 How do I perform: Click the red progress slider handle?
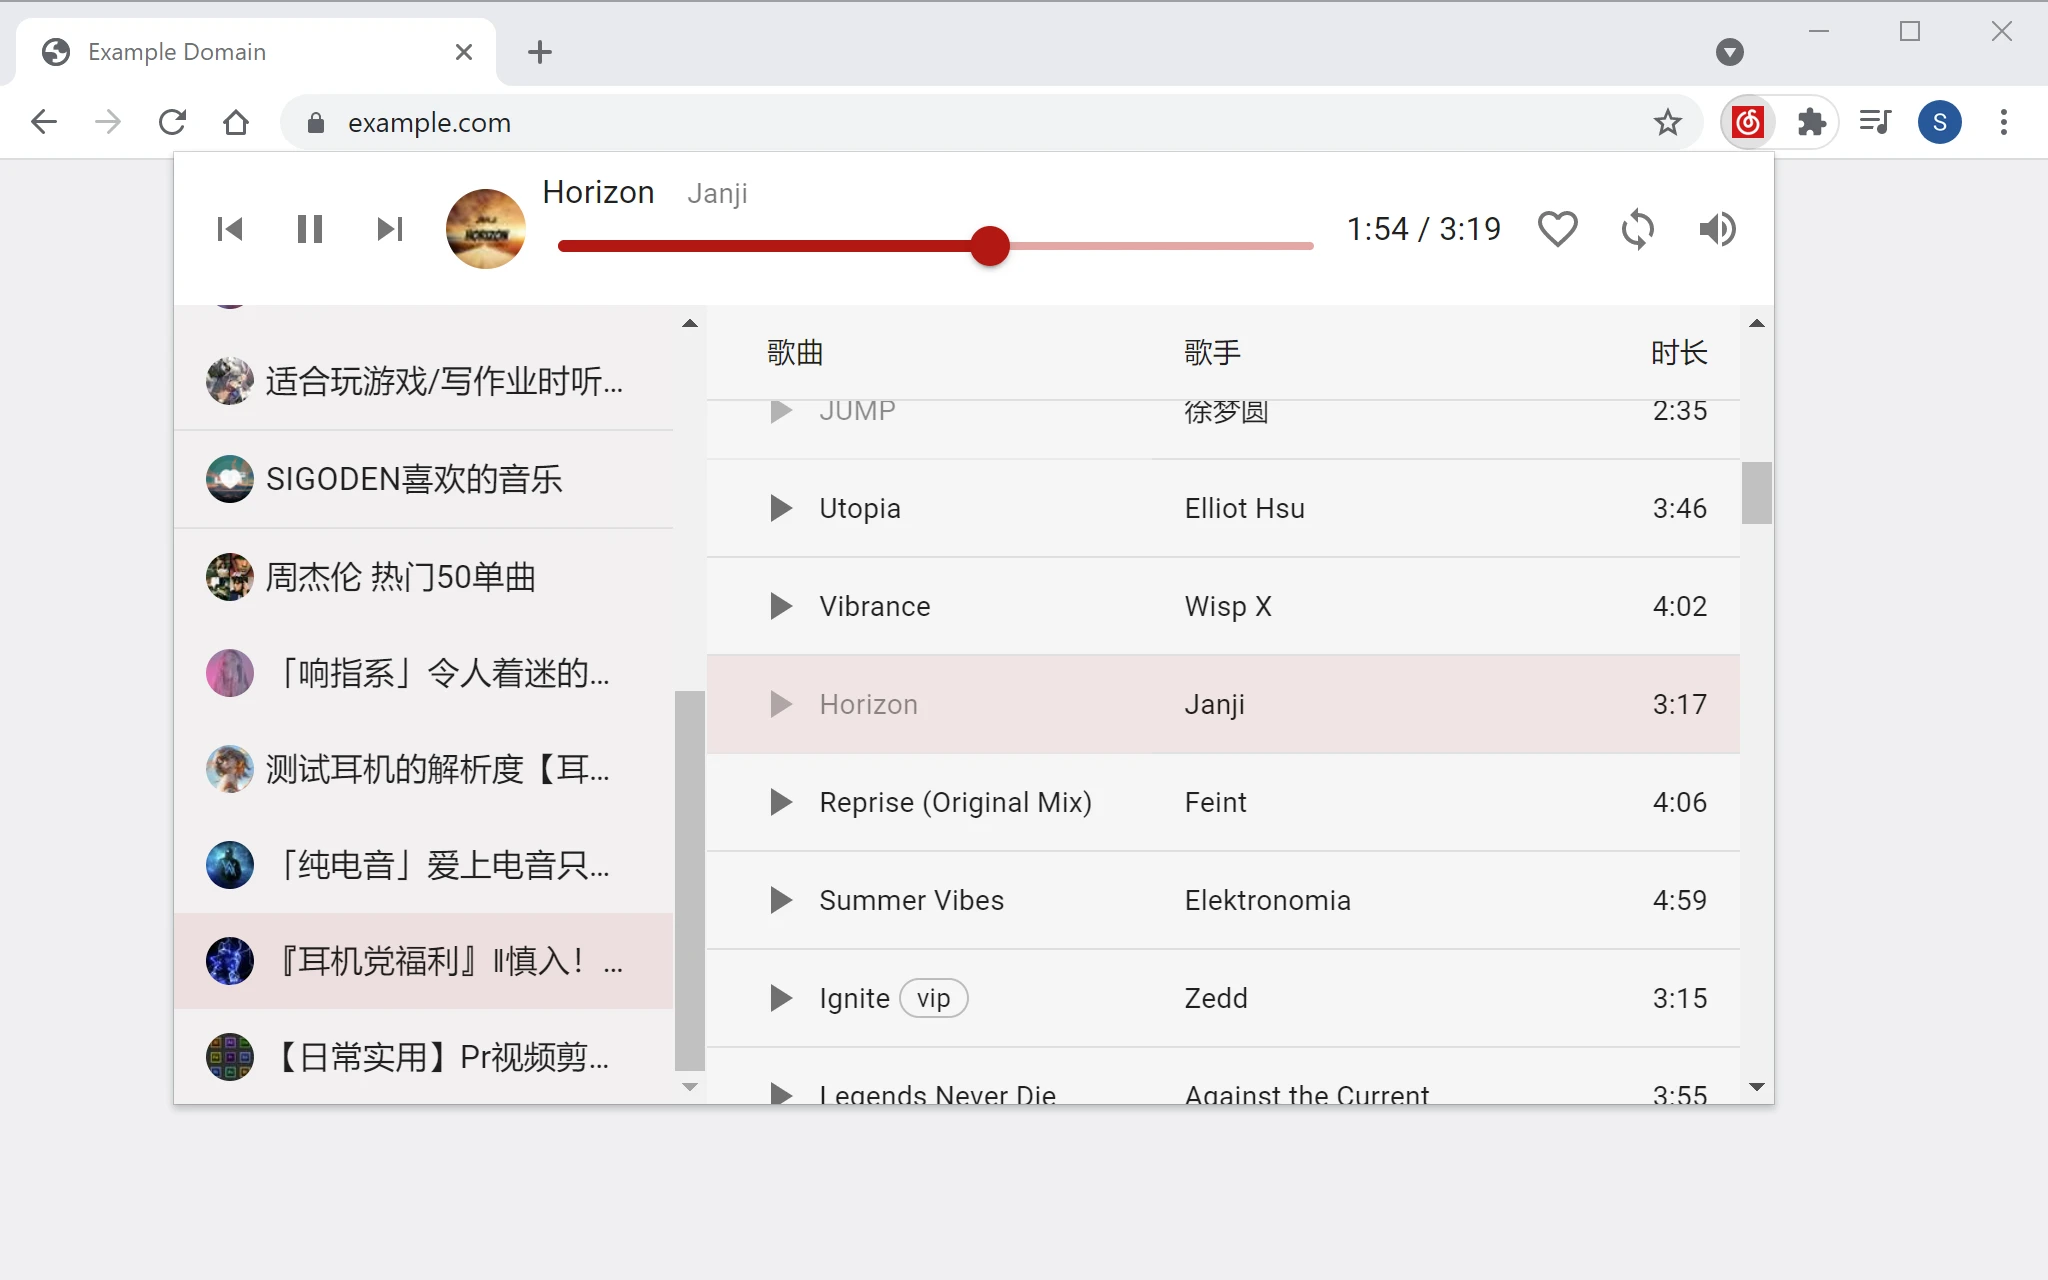tap(990, 246)
